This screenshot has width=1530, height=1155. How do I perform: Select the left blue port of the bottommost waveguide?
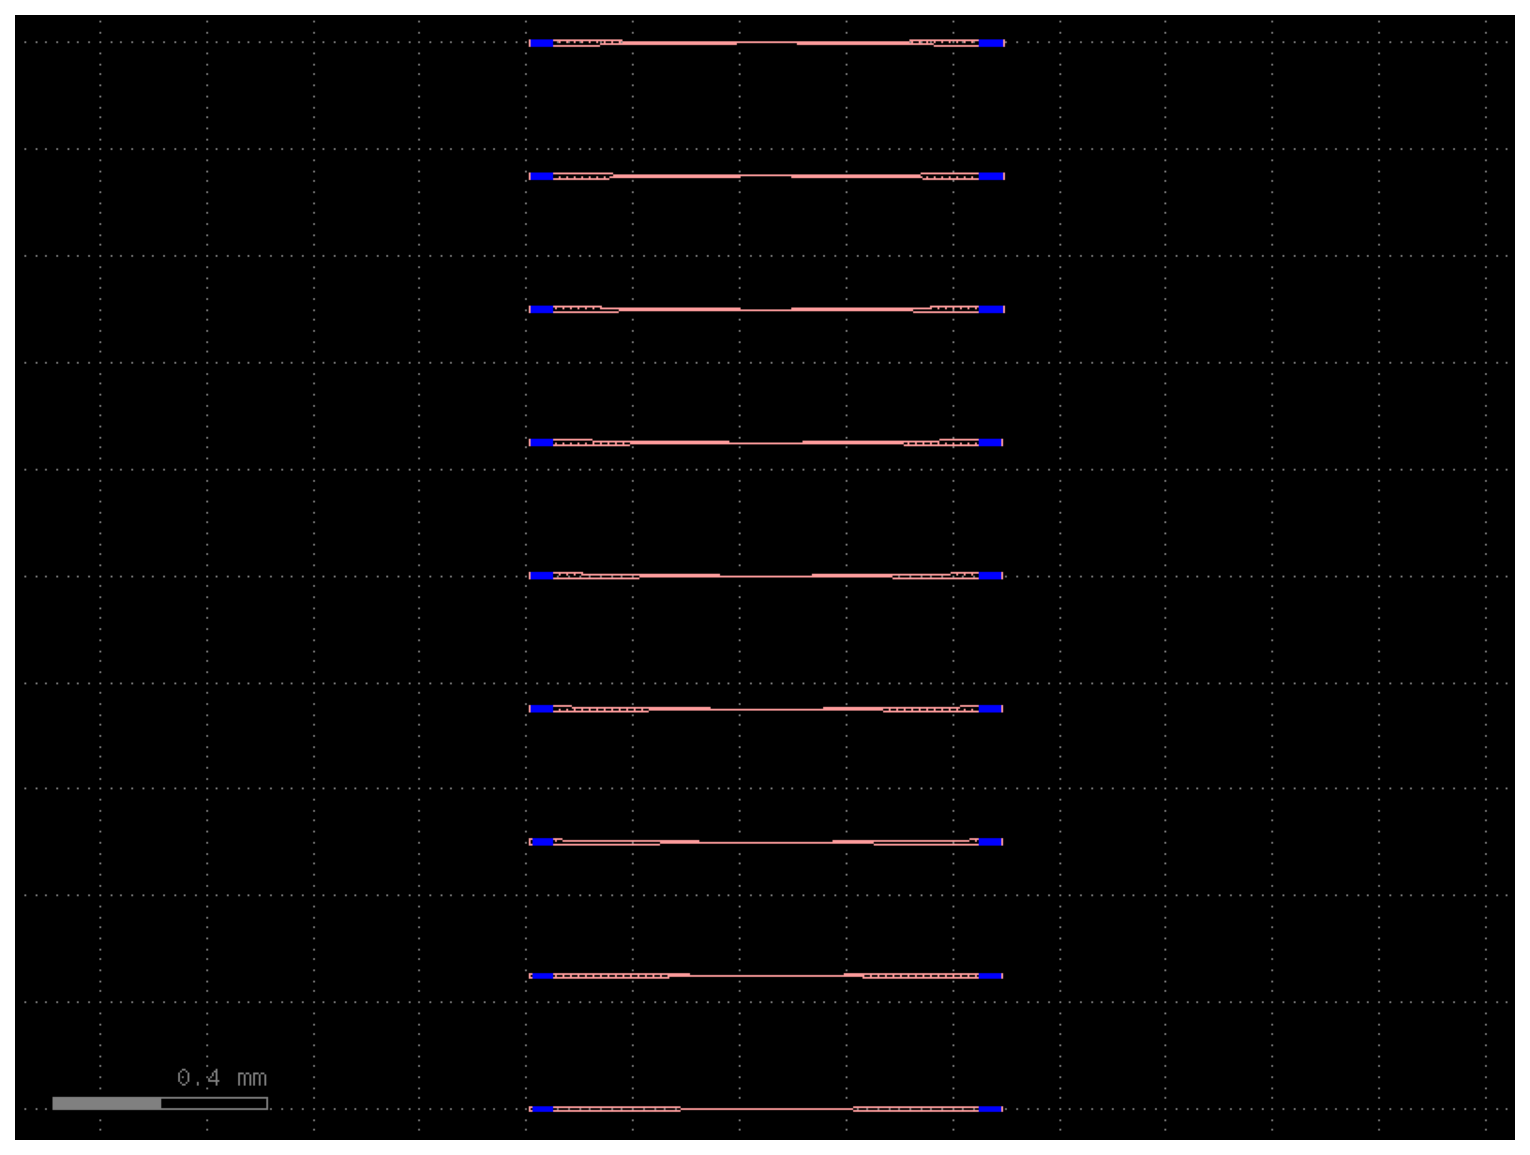(x=541, y=1109)
